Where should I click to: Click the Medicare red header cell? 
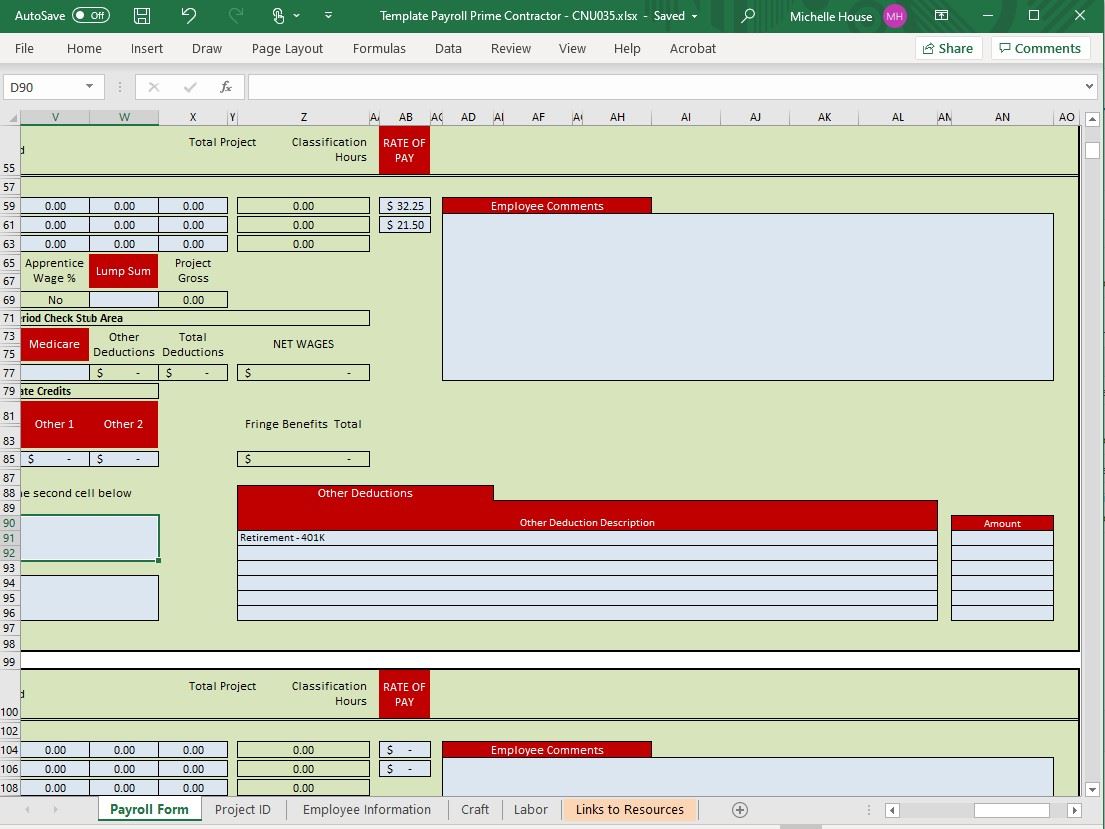click(x=55, y=344)
